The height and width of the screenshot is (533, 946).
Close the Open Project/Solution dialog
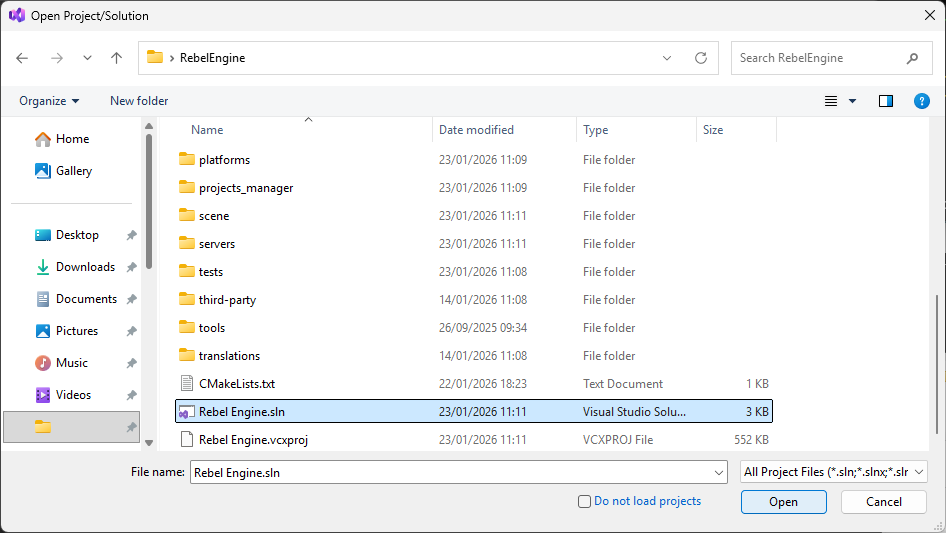(x=930, y=15)
